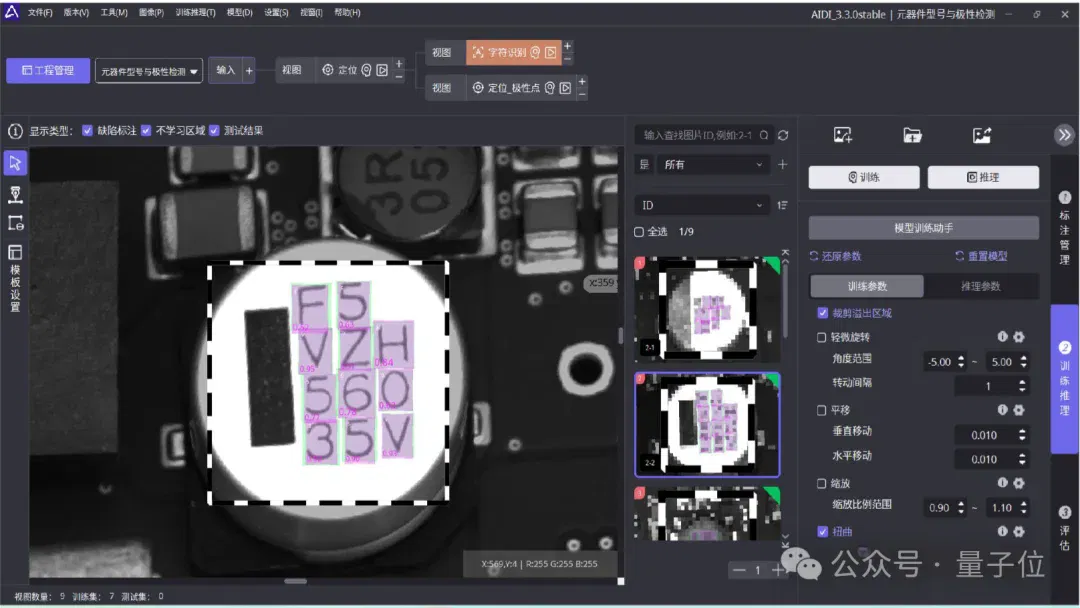1080x608 pixels.
Task: Toggle 测试结果 display checkbox
Action: coord(214,131)
